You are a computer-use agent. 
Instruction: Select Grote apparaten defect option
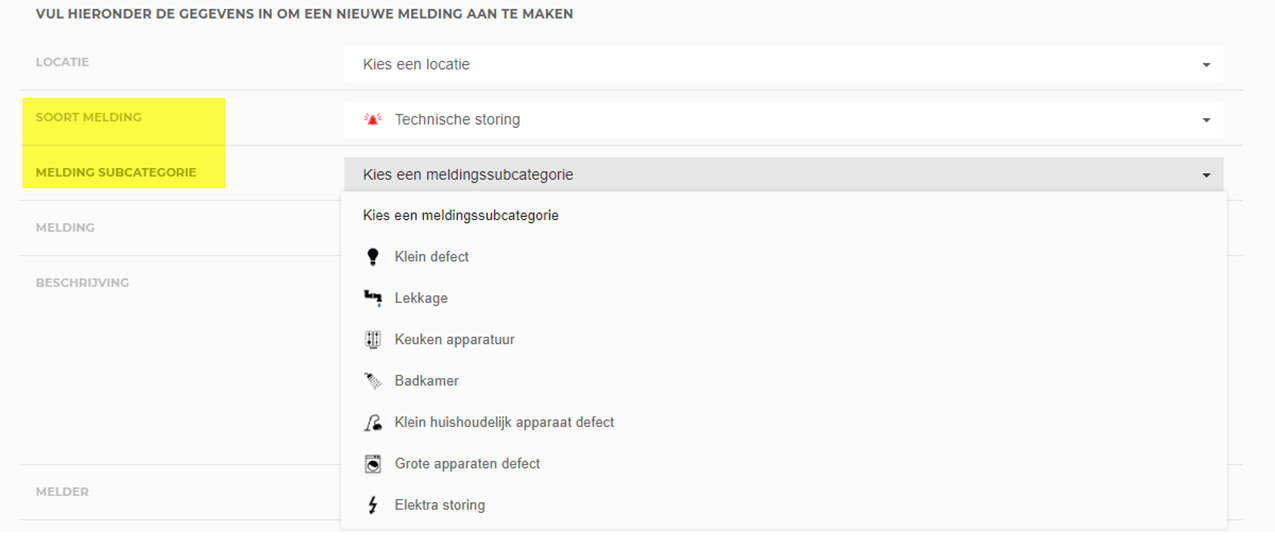tap(467, 464)
